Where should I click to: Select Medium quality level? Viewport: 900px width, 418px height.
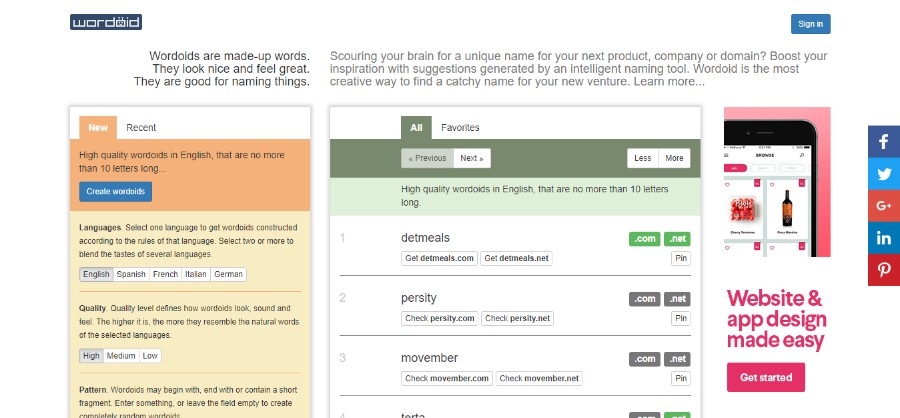(121, 356)
